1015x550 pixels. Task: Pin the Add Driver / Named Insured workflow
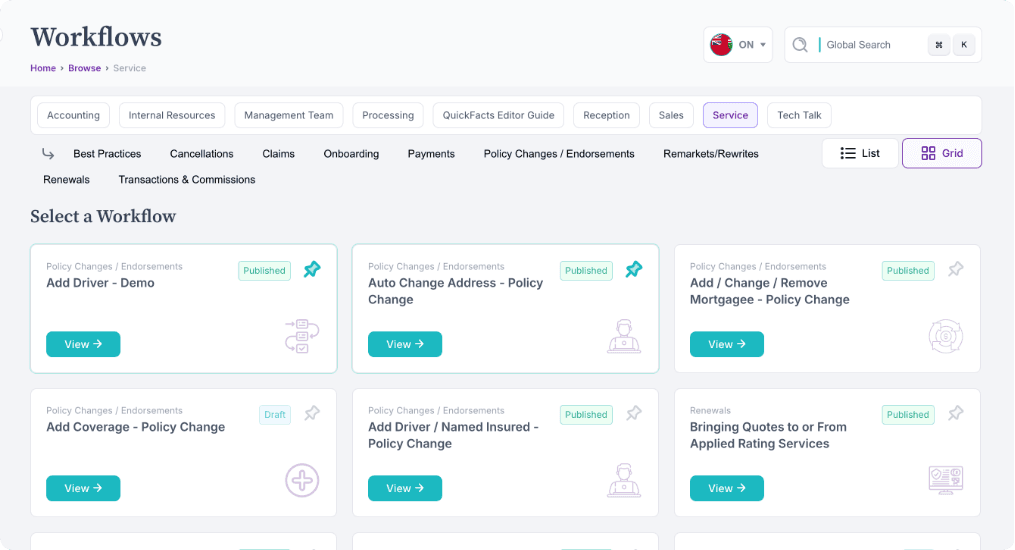[634, 414]
